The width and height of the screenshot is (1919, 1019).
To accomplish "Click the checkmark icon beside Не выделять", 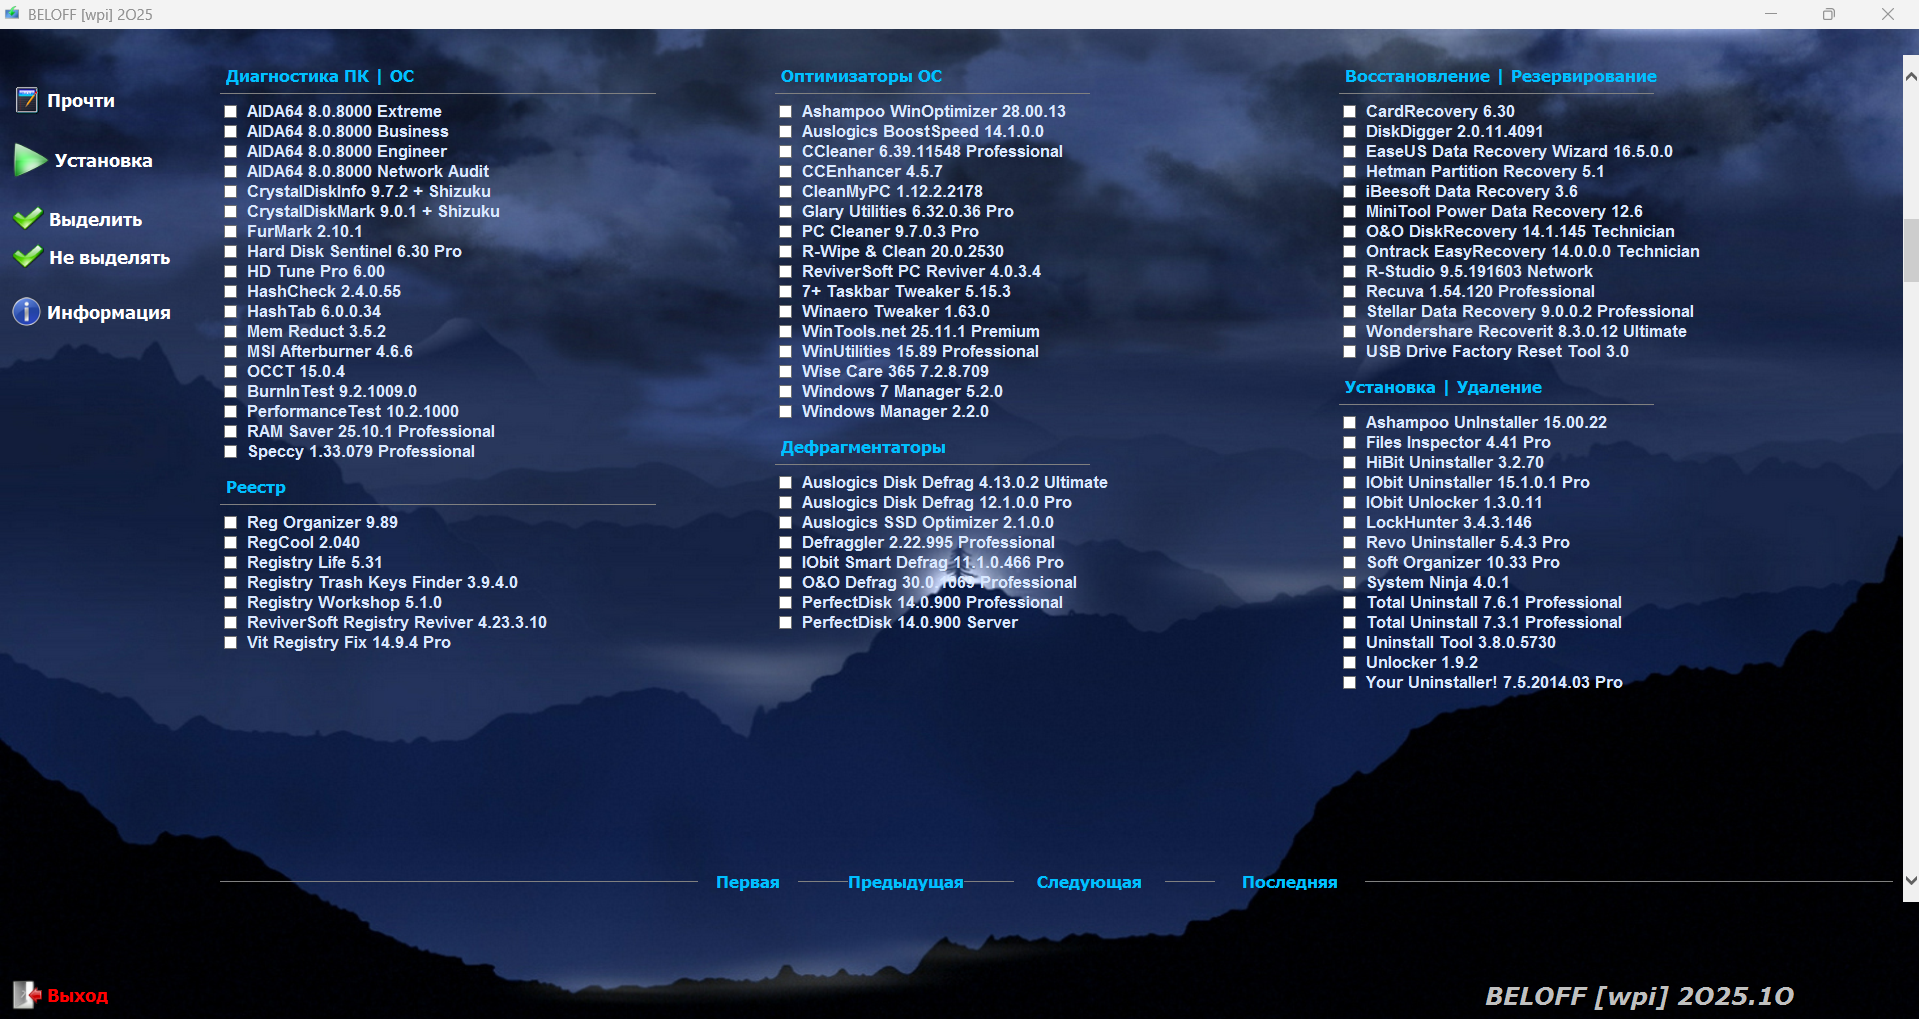I will 27,257.
